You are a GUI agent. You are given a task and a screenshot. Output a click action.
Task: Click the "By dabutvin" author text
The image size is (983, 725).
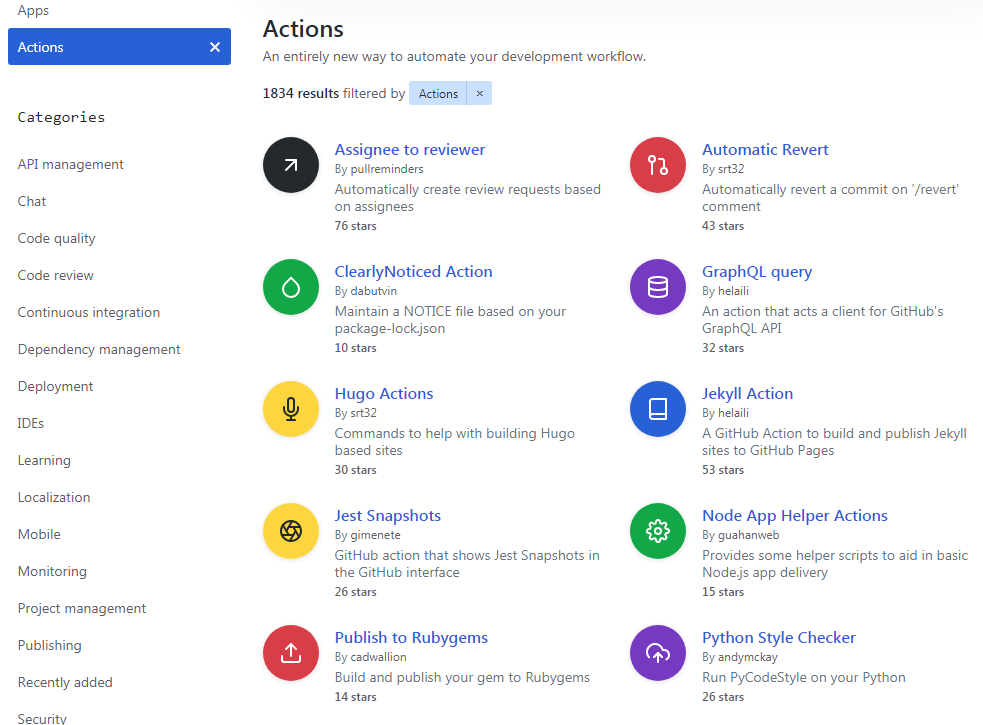pyautogui.click(x=365, y=291)
